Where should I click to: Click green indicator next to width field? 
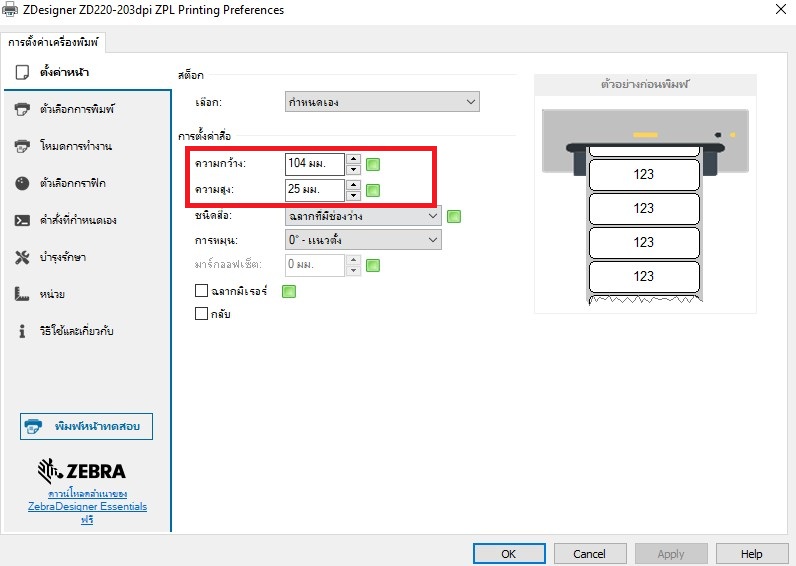pyautogui.click(x=373, y=164)
